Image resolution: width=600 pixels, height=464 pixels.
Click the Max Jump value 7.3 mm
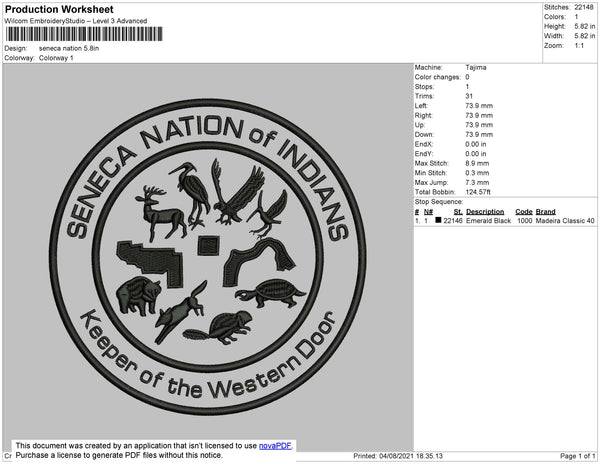click(477, 182)
